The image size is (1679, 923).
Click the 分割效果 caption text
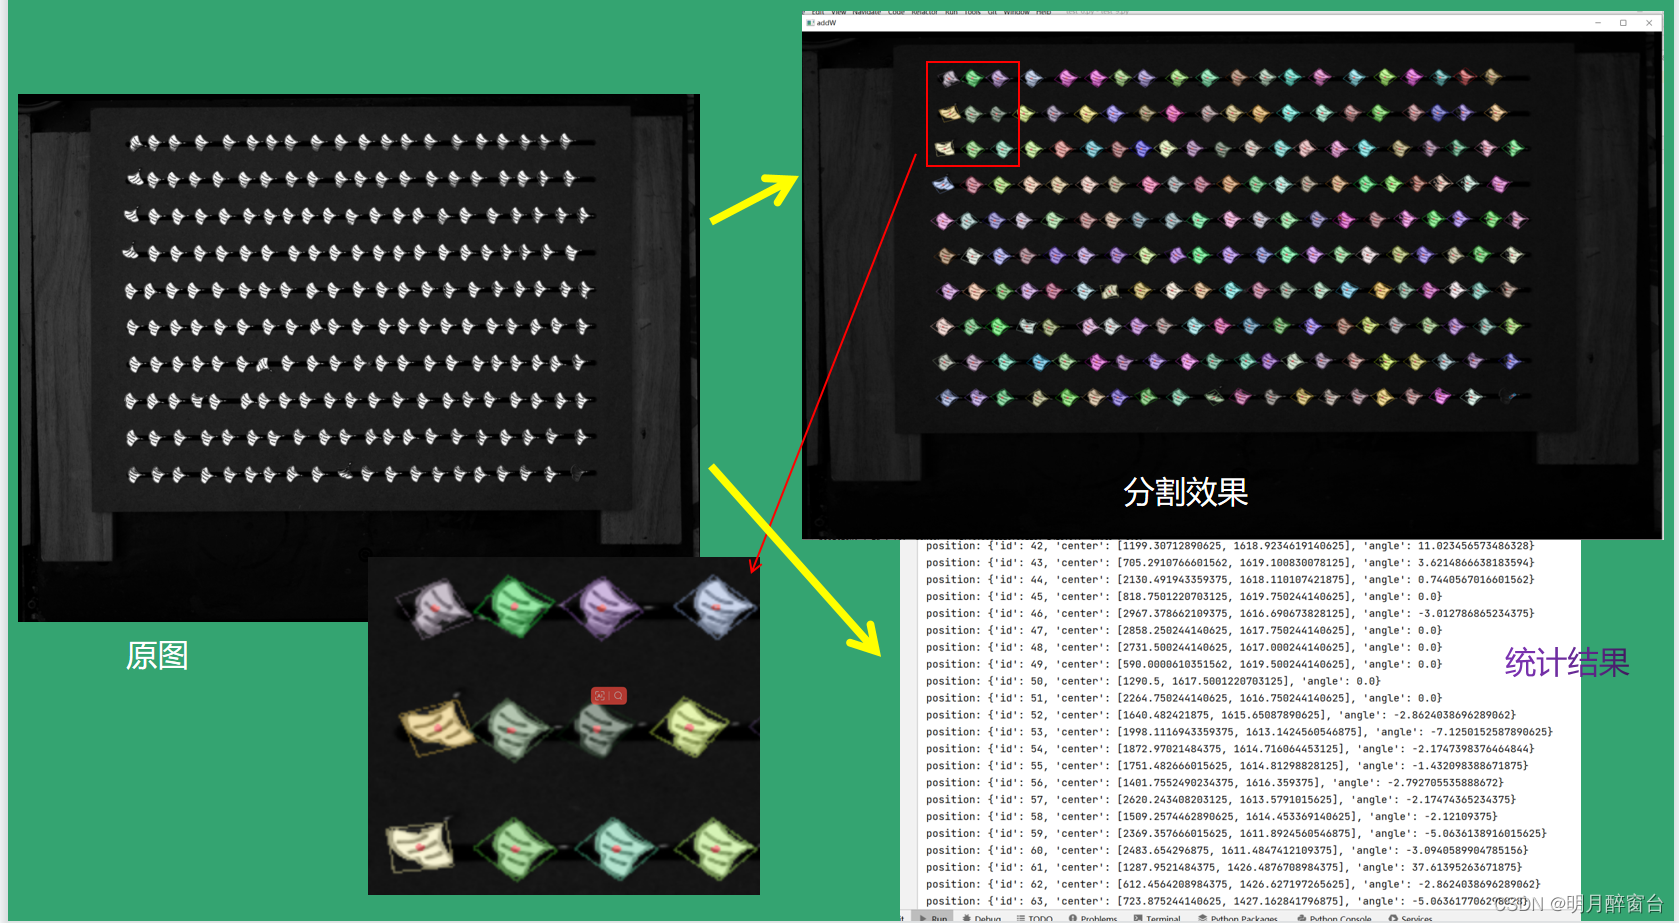tap(1186, 492)
